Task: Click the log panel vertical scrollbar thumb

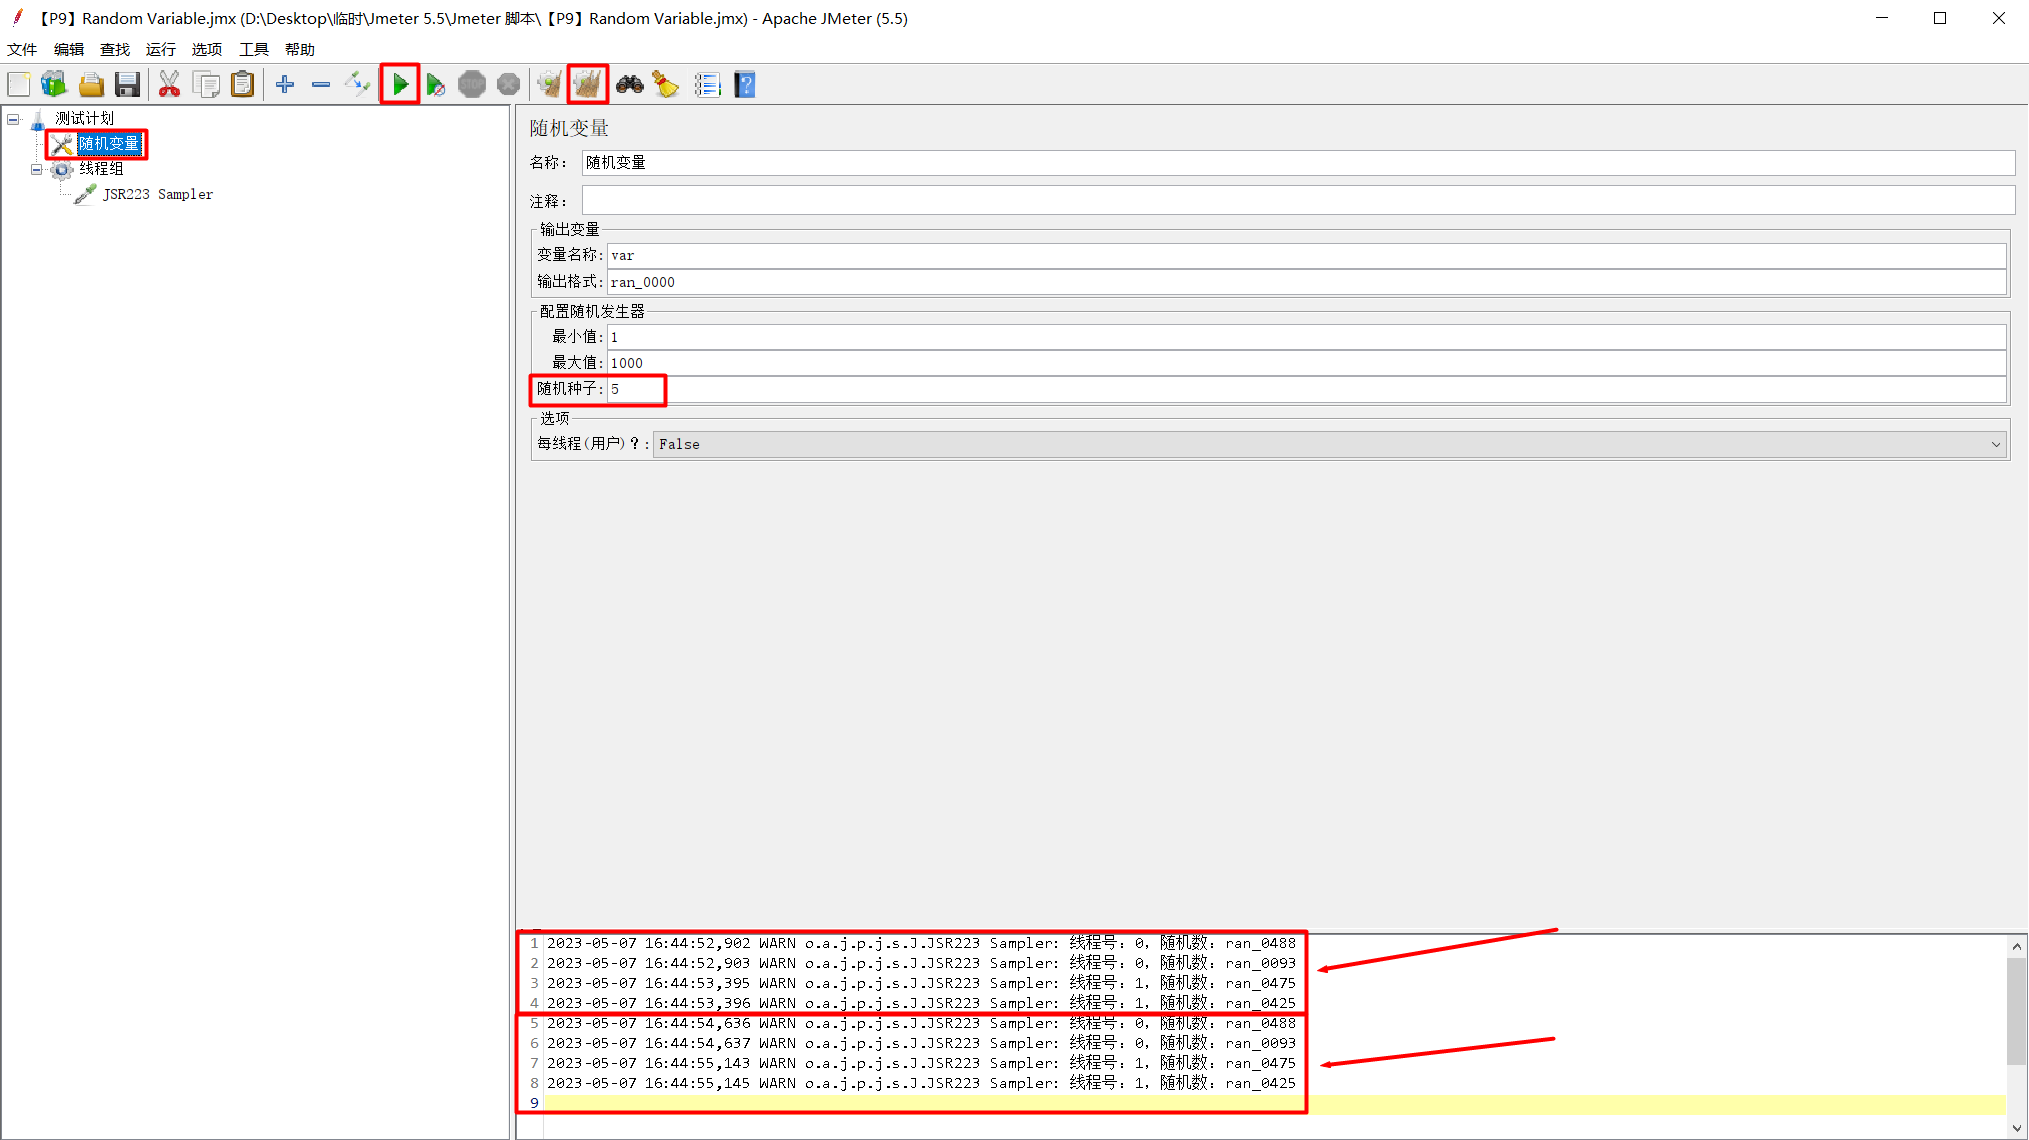Action: (2017, 1010)
